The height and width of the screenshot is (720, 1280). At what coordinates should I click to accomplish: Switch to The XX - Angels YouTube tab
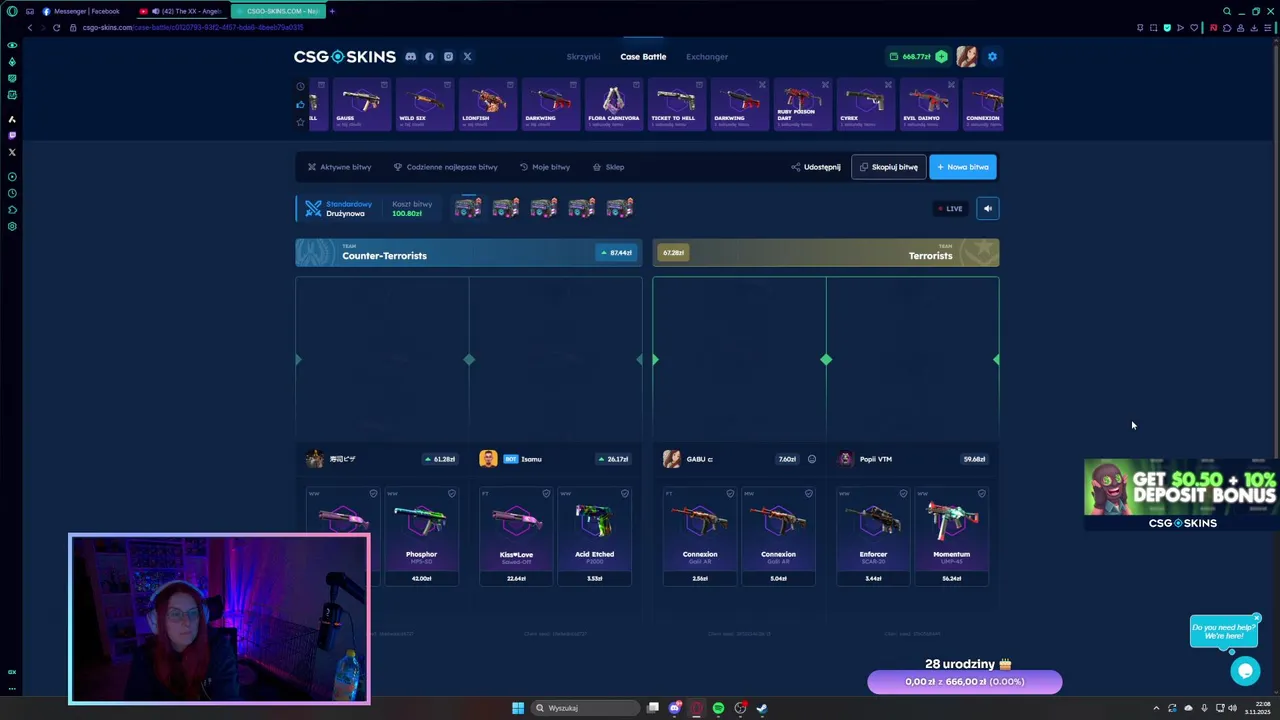pos(182,11)
